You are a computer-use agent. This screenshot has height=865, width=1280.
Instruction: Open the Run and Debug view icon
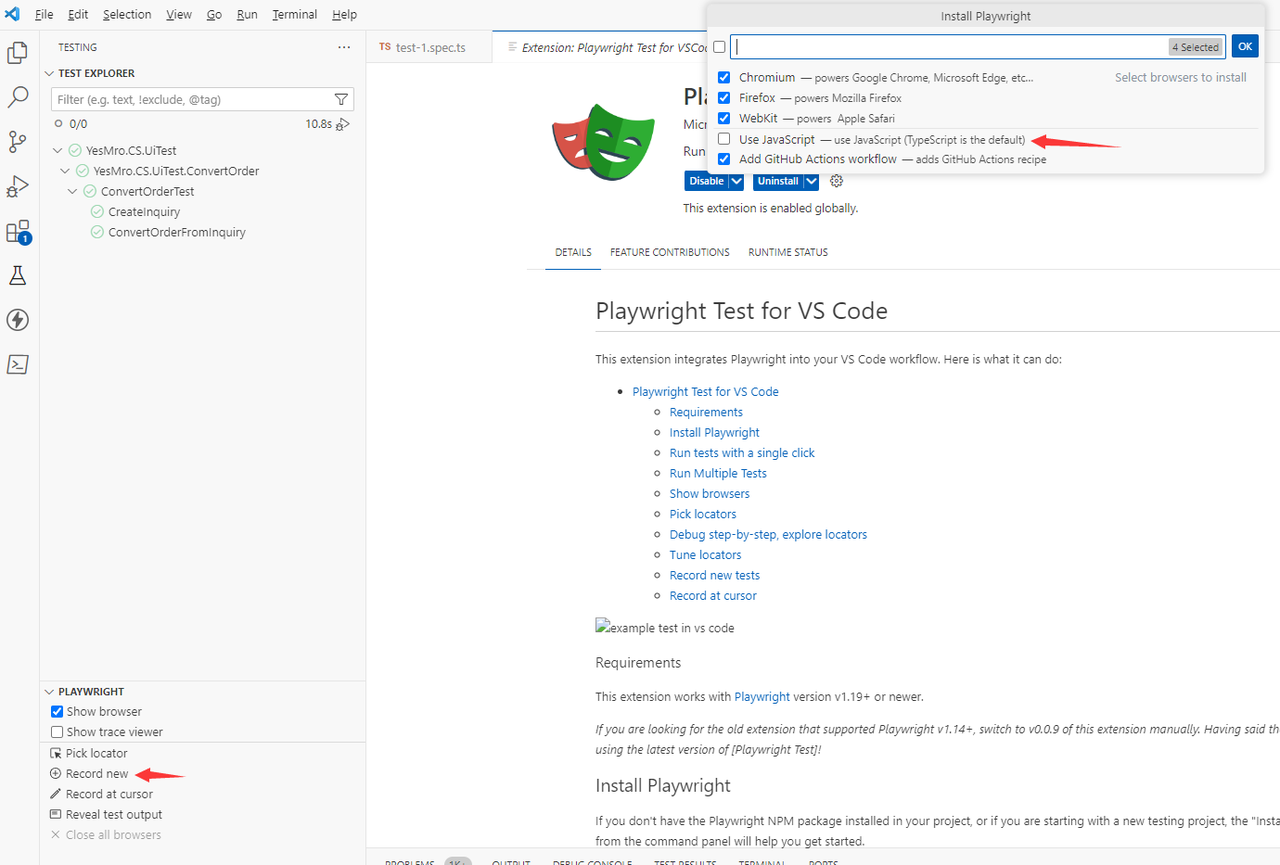pyautogui.click(x=17, y=186)
